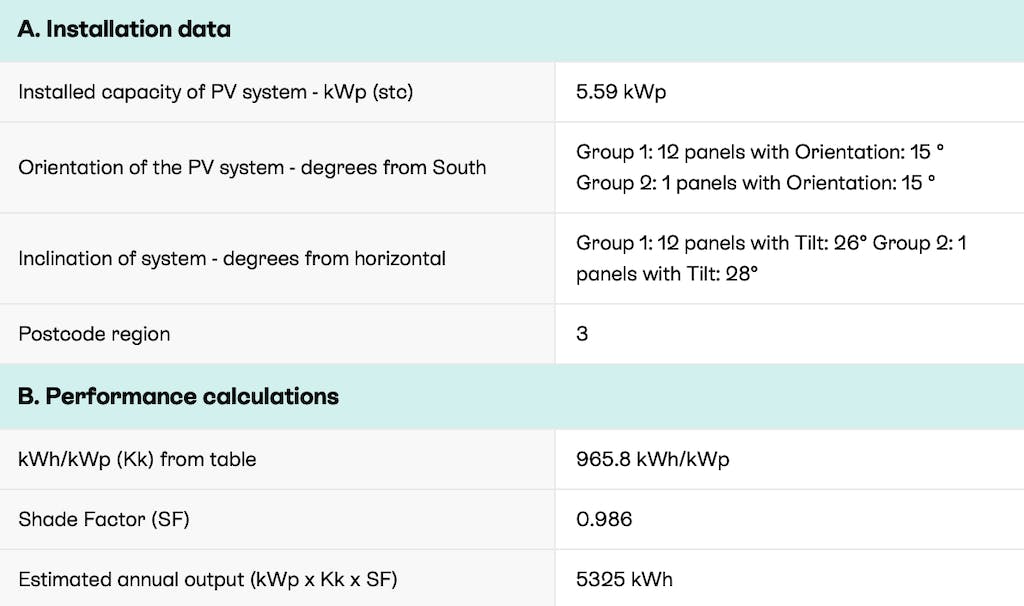1024x606 pixels.
Task: Click the 5.59 kWp capacity value
Action: pos(621,92)
